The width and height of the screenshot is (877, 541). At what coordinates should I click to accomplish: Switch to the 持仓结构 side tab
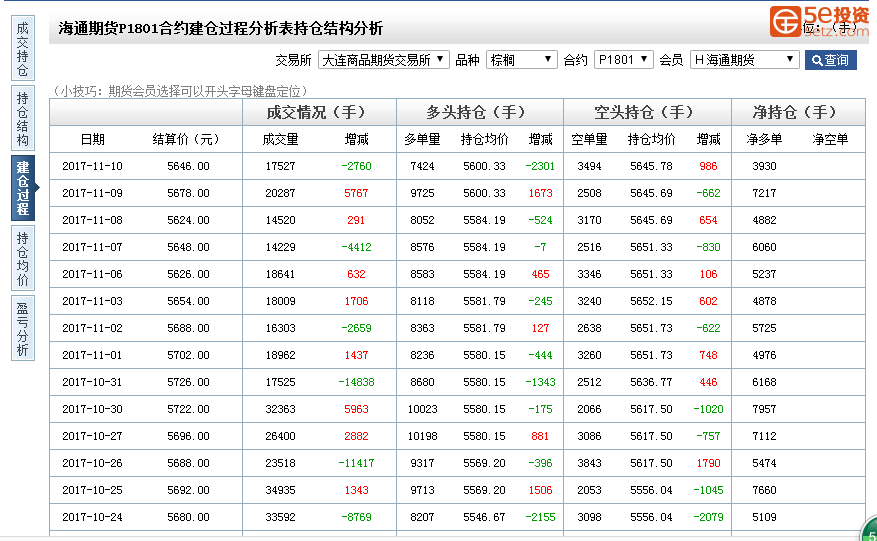(22, 118)
